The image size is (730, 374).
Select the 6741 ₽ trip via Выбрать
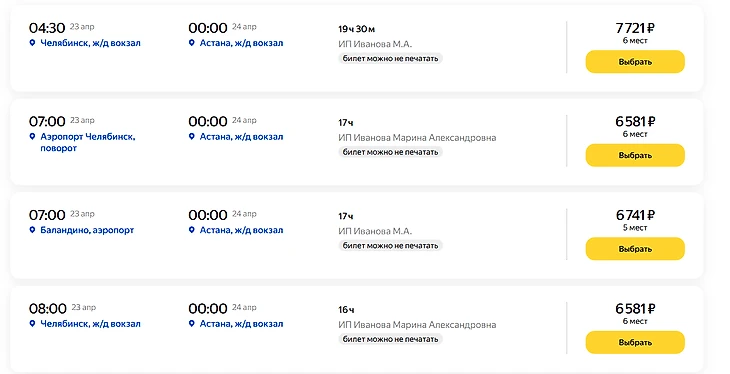pos(635,249)
